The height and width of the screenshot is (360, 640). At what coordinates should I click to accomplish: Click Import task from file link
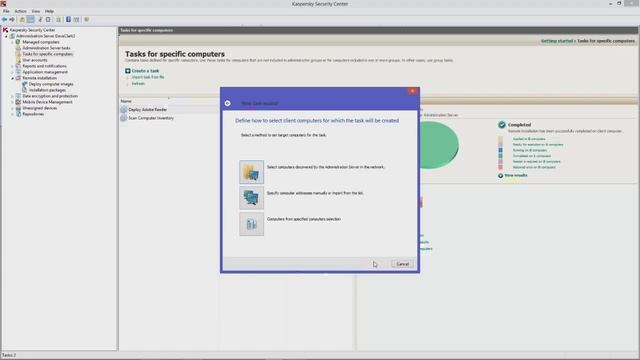click(x=148, y=77)
